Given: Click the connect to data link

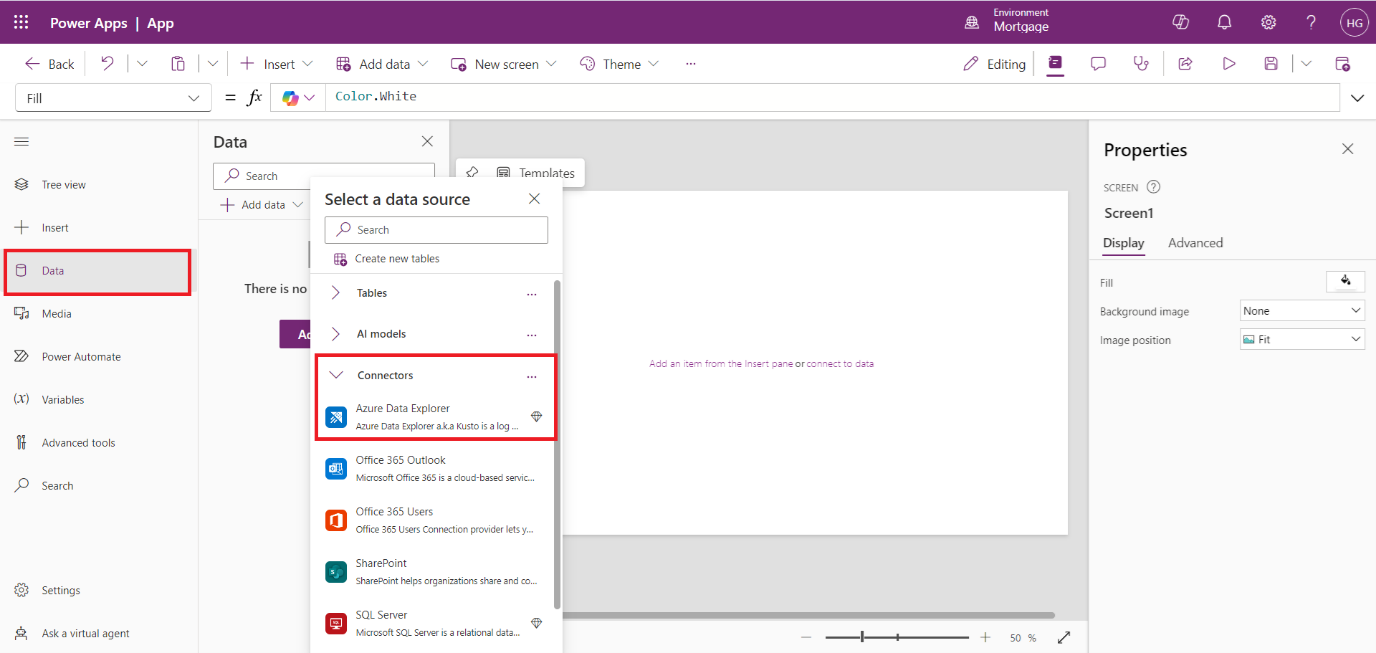Looking at the screenshot, I should click(x=840, y=364).
